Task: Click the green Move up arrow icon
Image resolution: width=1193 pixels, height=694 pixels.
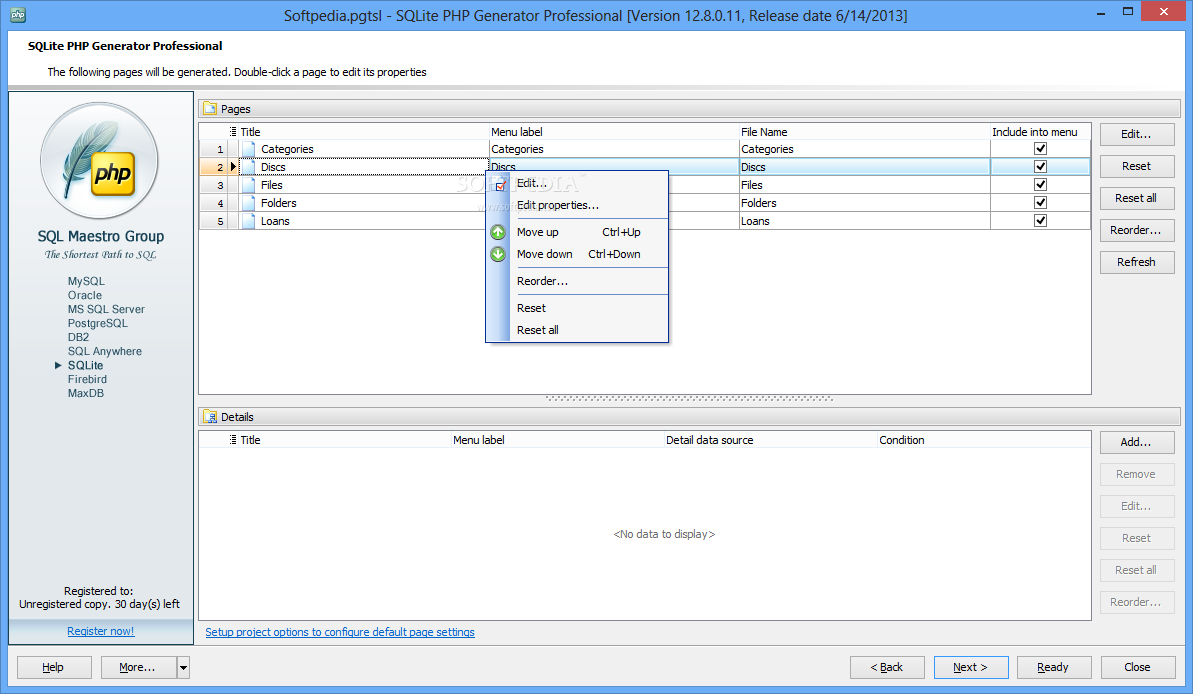Action: [498, 232]
